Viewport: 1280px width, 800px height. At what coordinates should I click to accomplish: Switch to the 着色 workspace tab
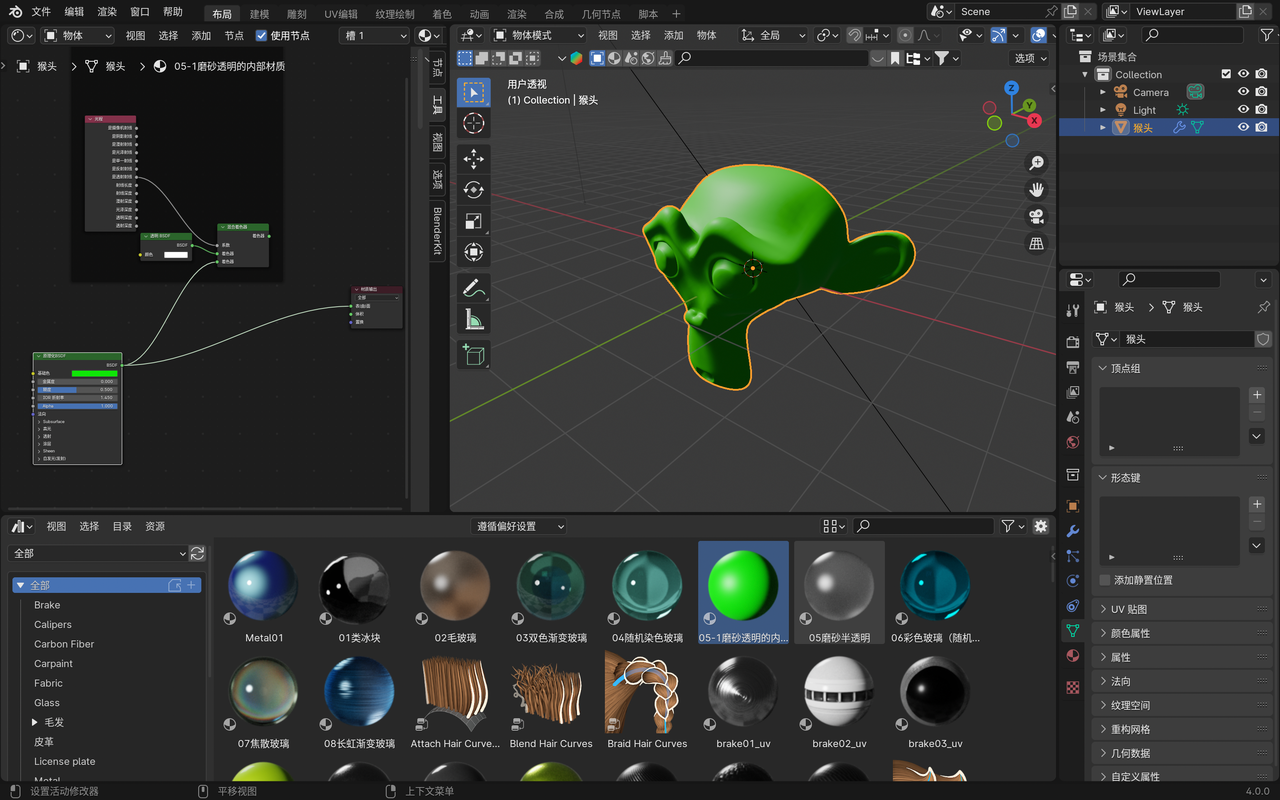442,14
